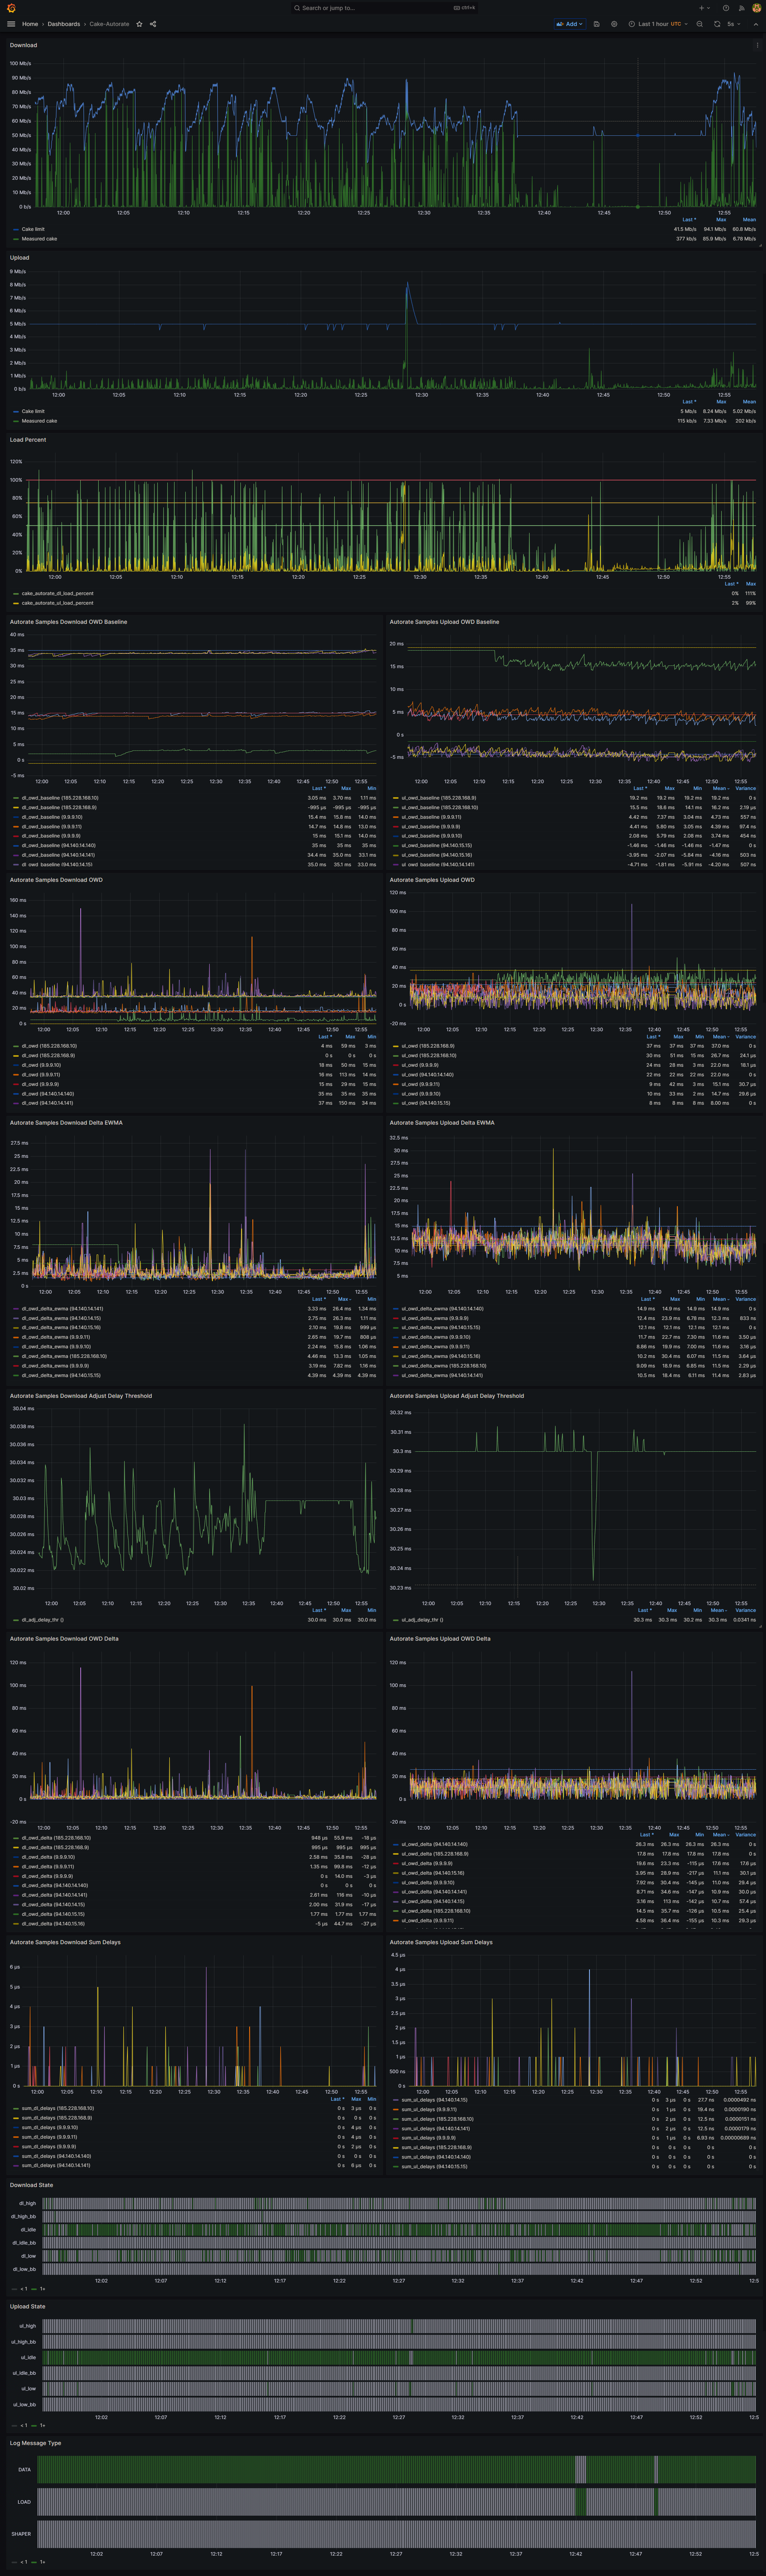Open the user avatar menu
This screenshot has height=2576, width=766.
(x=756, y=8)
